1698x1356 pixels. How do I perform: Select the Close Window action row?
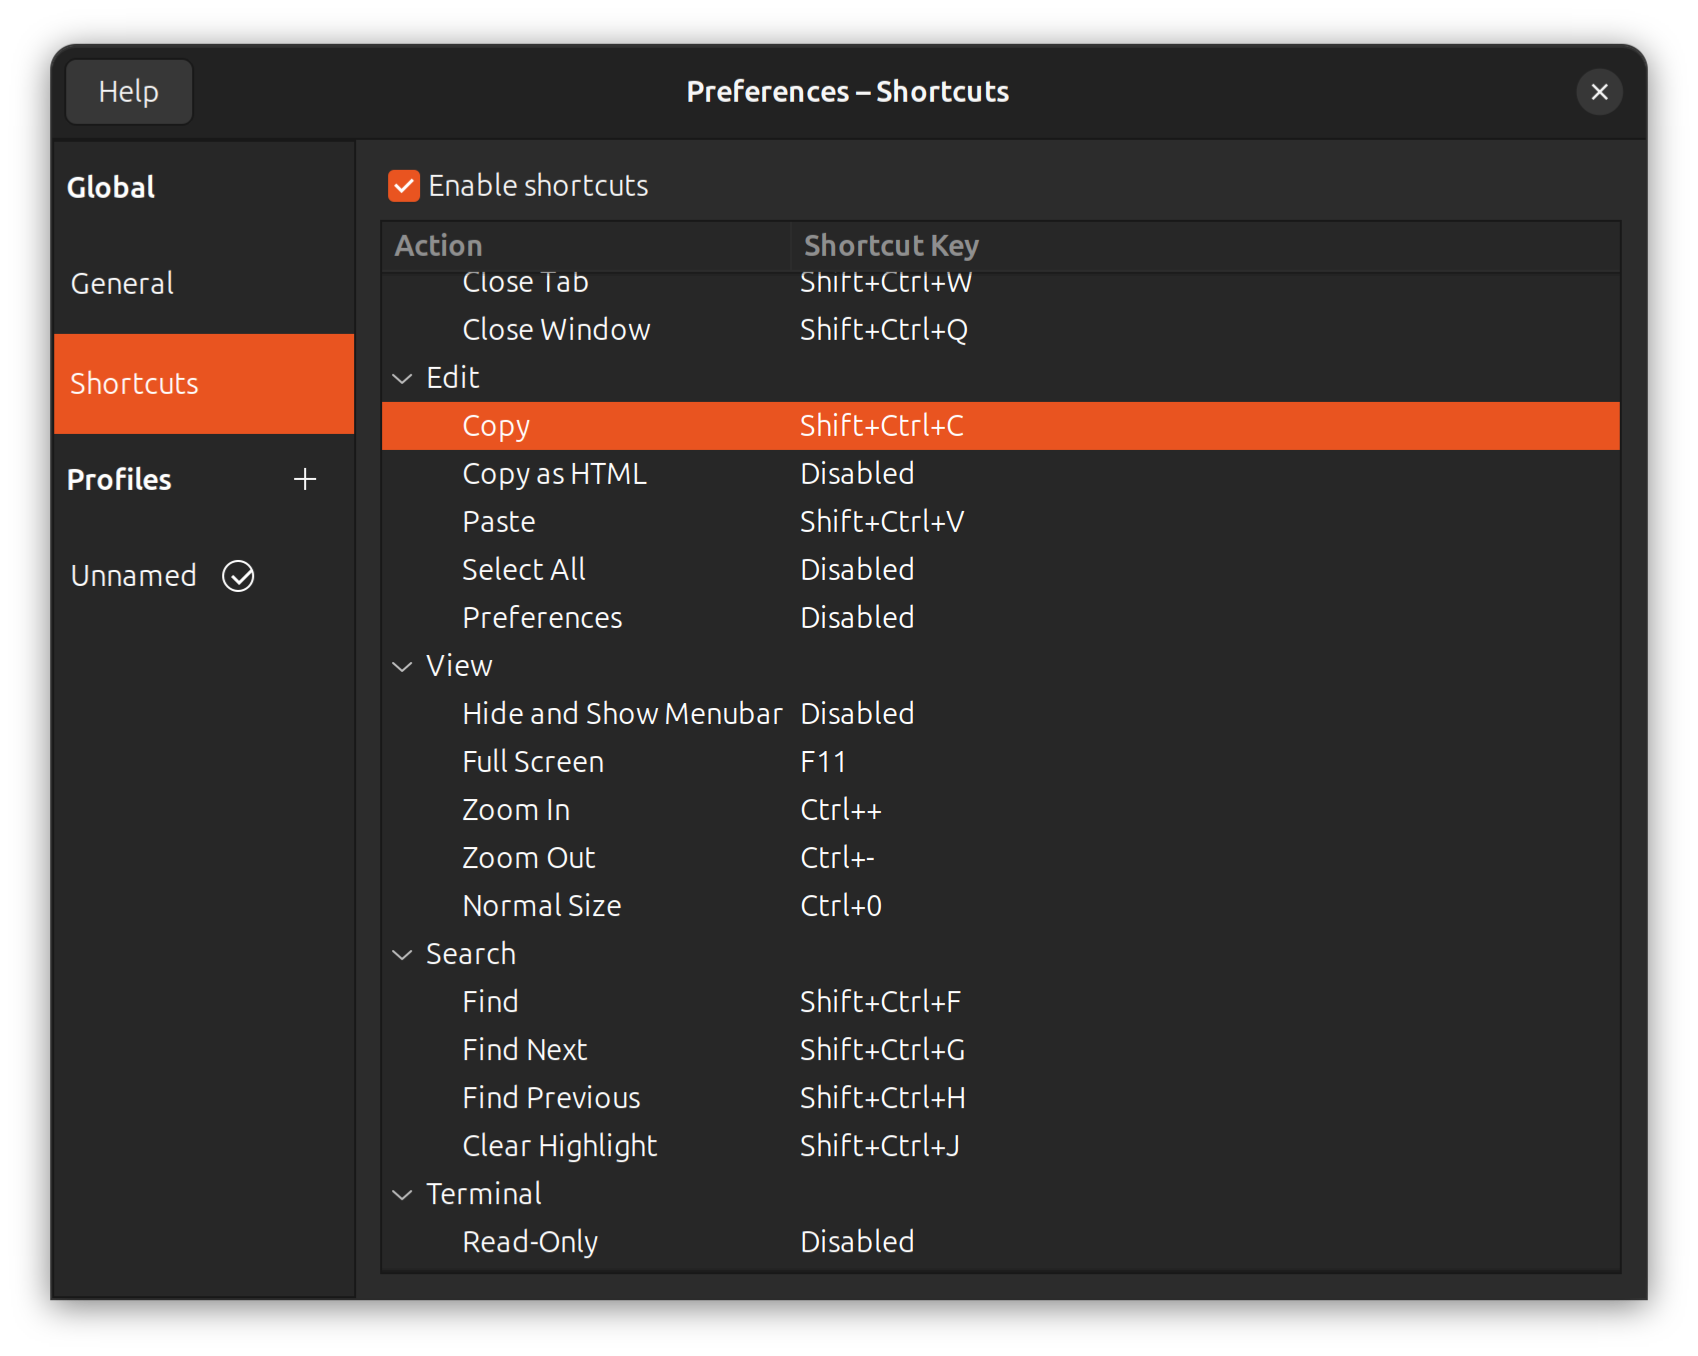pyautogui.click(x=1000, y=330)
